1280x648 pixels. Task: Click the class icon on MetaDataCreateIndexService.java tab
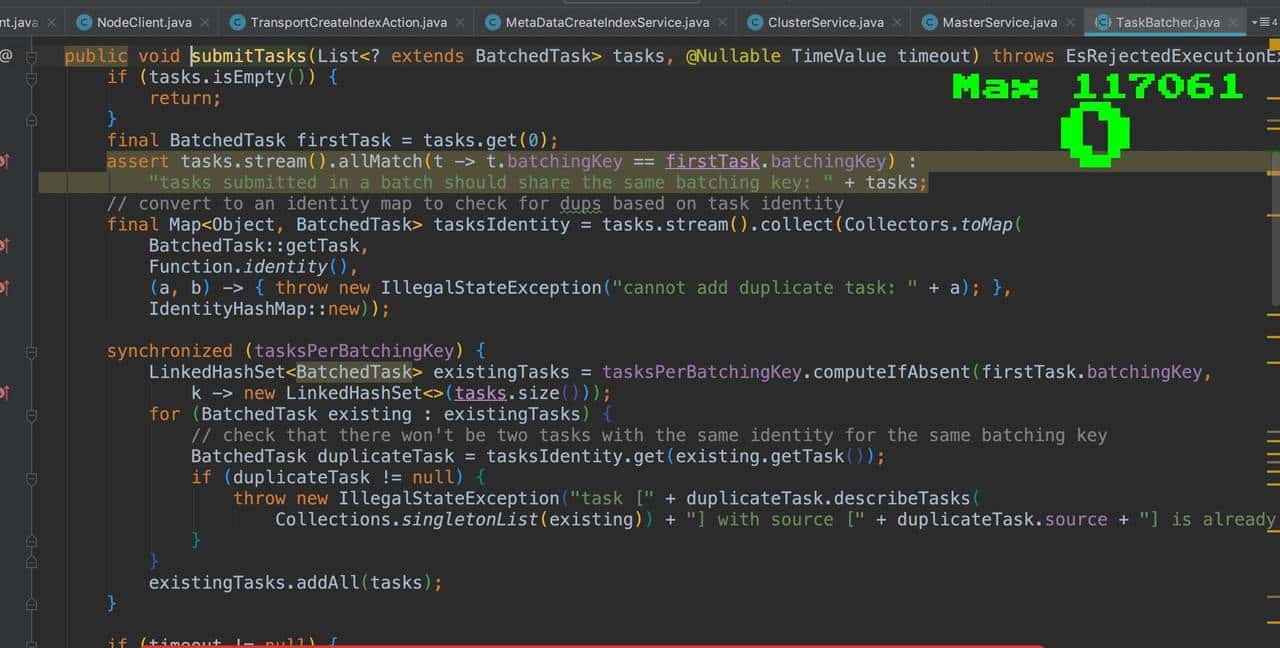[491, 22]
